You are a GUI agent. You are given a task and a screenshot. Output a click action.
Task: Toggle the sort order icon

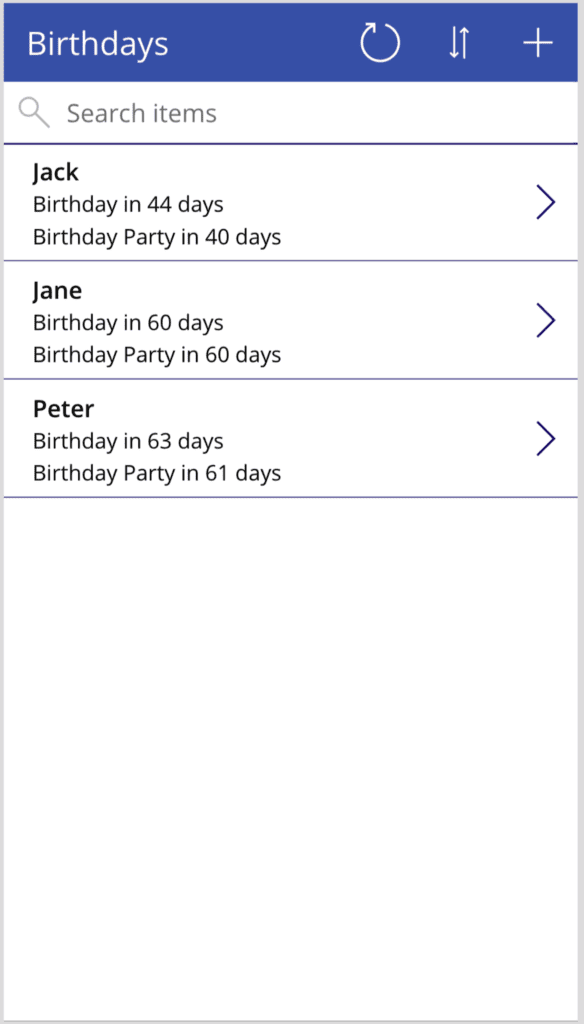(x=459, y=43)
